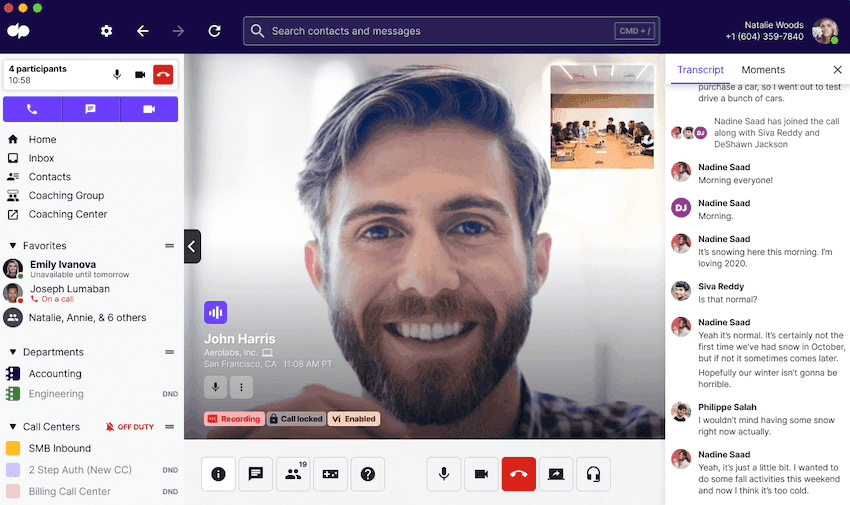Click 'Morning everyone!' transcript line
850x505 pixels.
[x=735, y=180]
